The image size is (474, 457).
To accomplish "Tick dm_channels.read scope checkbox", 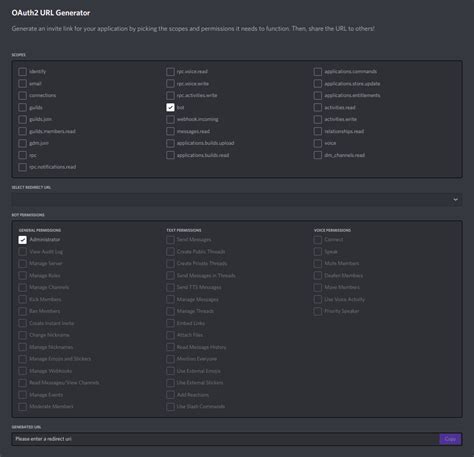I will [318, 155].
